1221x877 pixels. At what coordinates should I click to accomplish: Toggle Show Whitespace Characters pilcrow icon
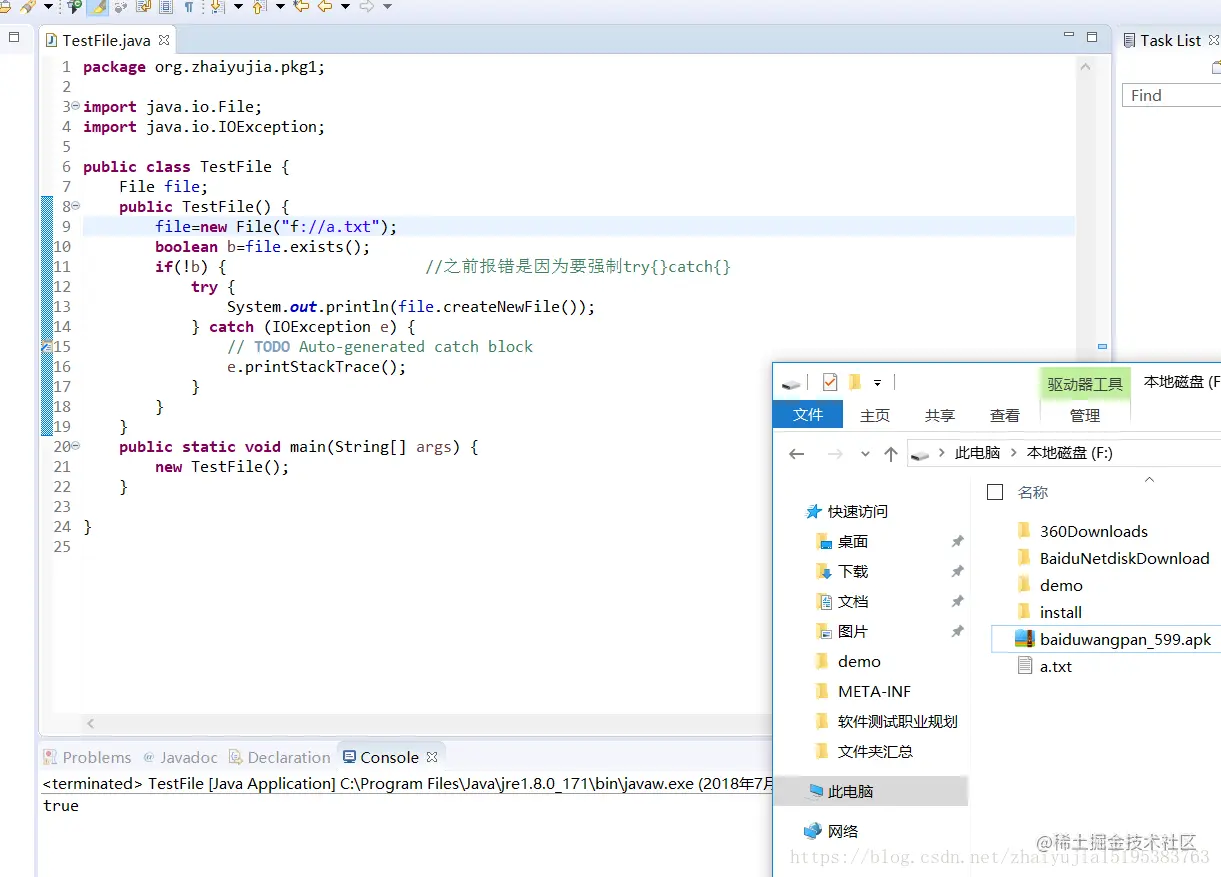click(x=188, y=6)
